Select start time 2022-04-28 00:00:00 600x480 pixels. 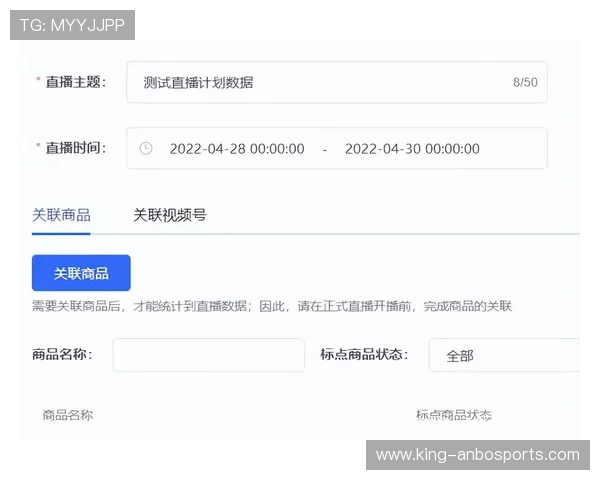coord(237,149)
